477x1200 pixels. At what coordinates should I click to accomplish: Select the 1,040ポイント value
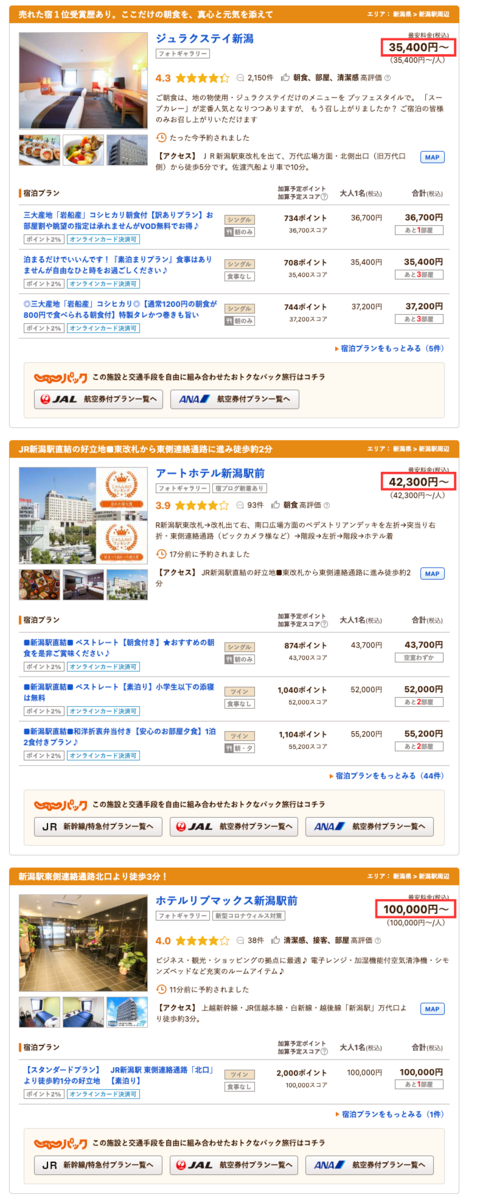(x=304, y=689)
